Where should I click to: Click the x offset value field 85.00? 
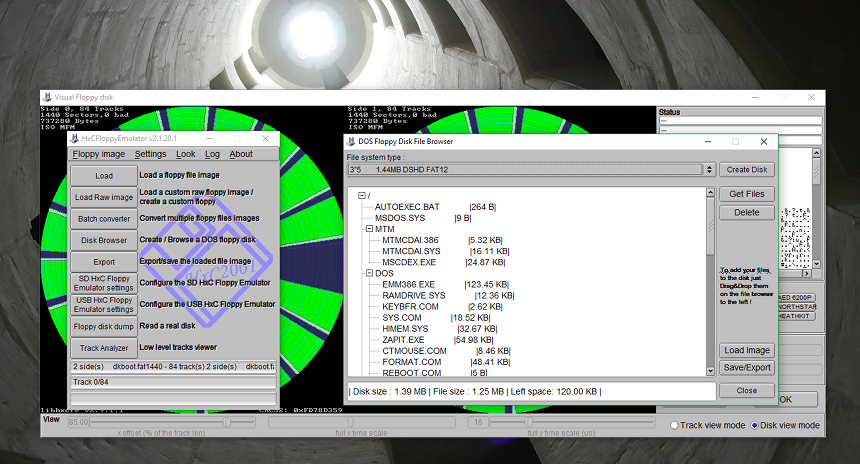pyautogui.click(x=78, y=422)
